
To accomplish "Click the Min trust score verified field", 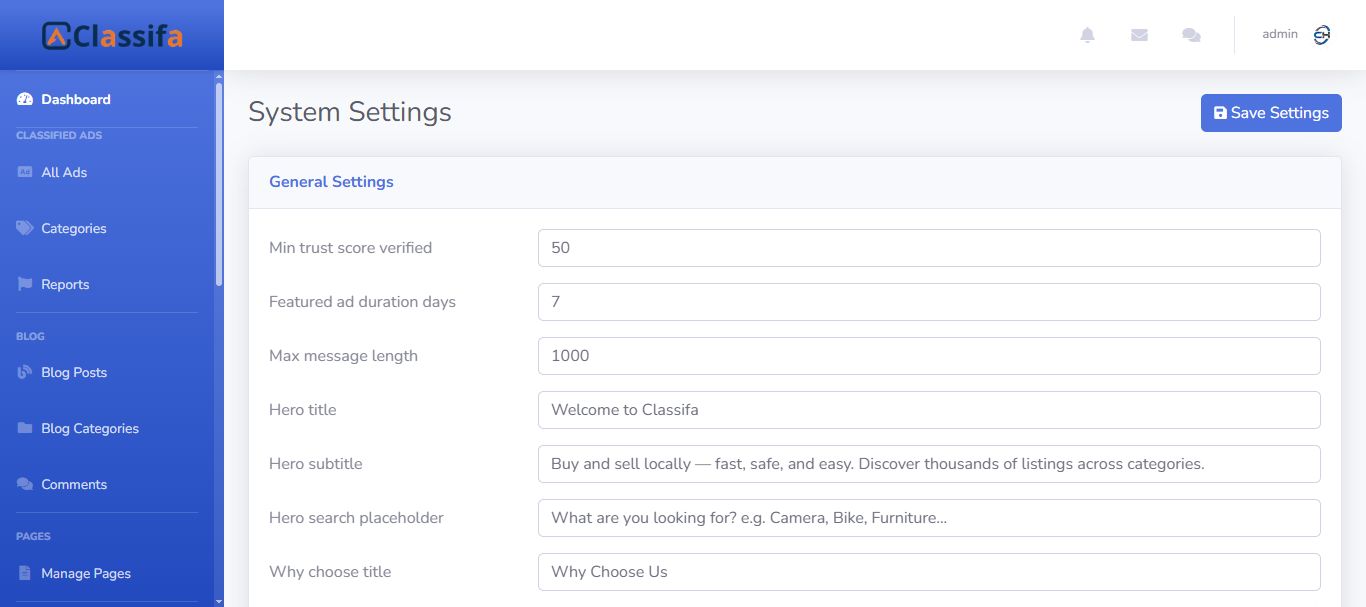I will 928,248.
